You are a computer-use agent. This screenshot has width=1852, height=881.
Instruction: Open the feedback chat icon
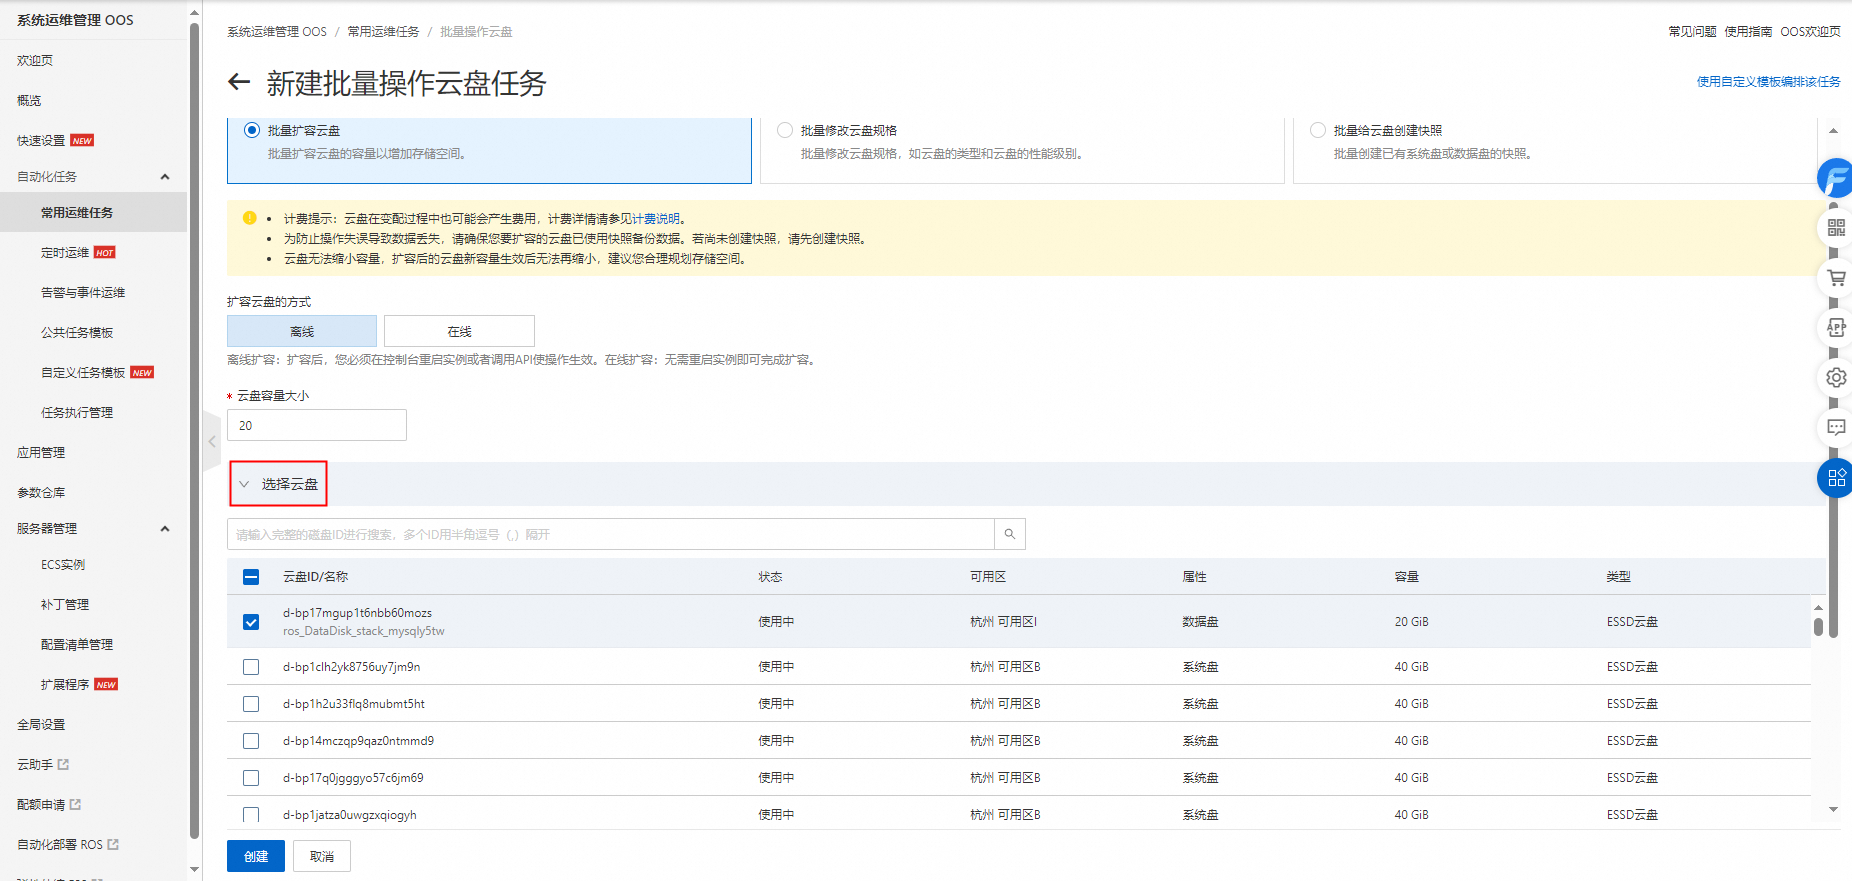click(x=1836, y=428)
